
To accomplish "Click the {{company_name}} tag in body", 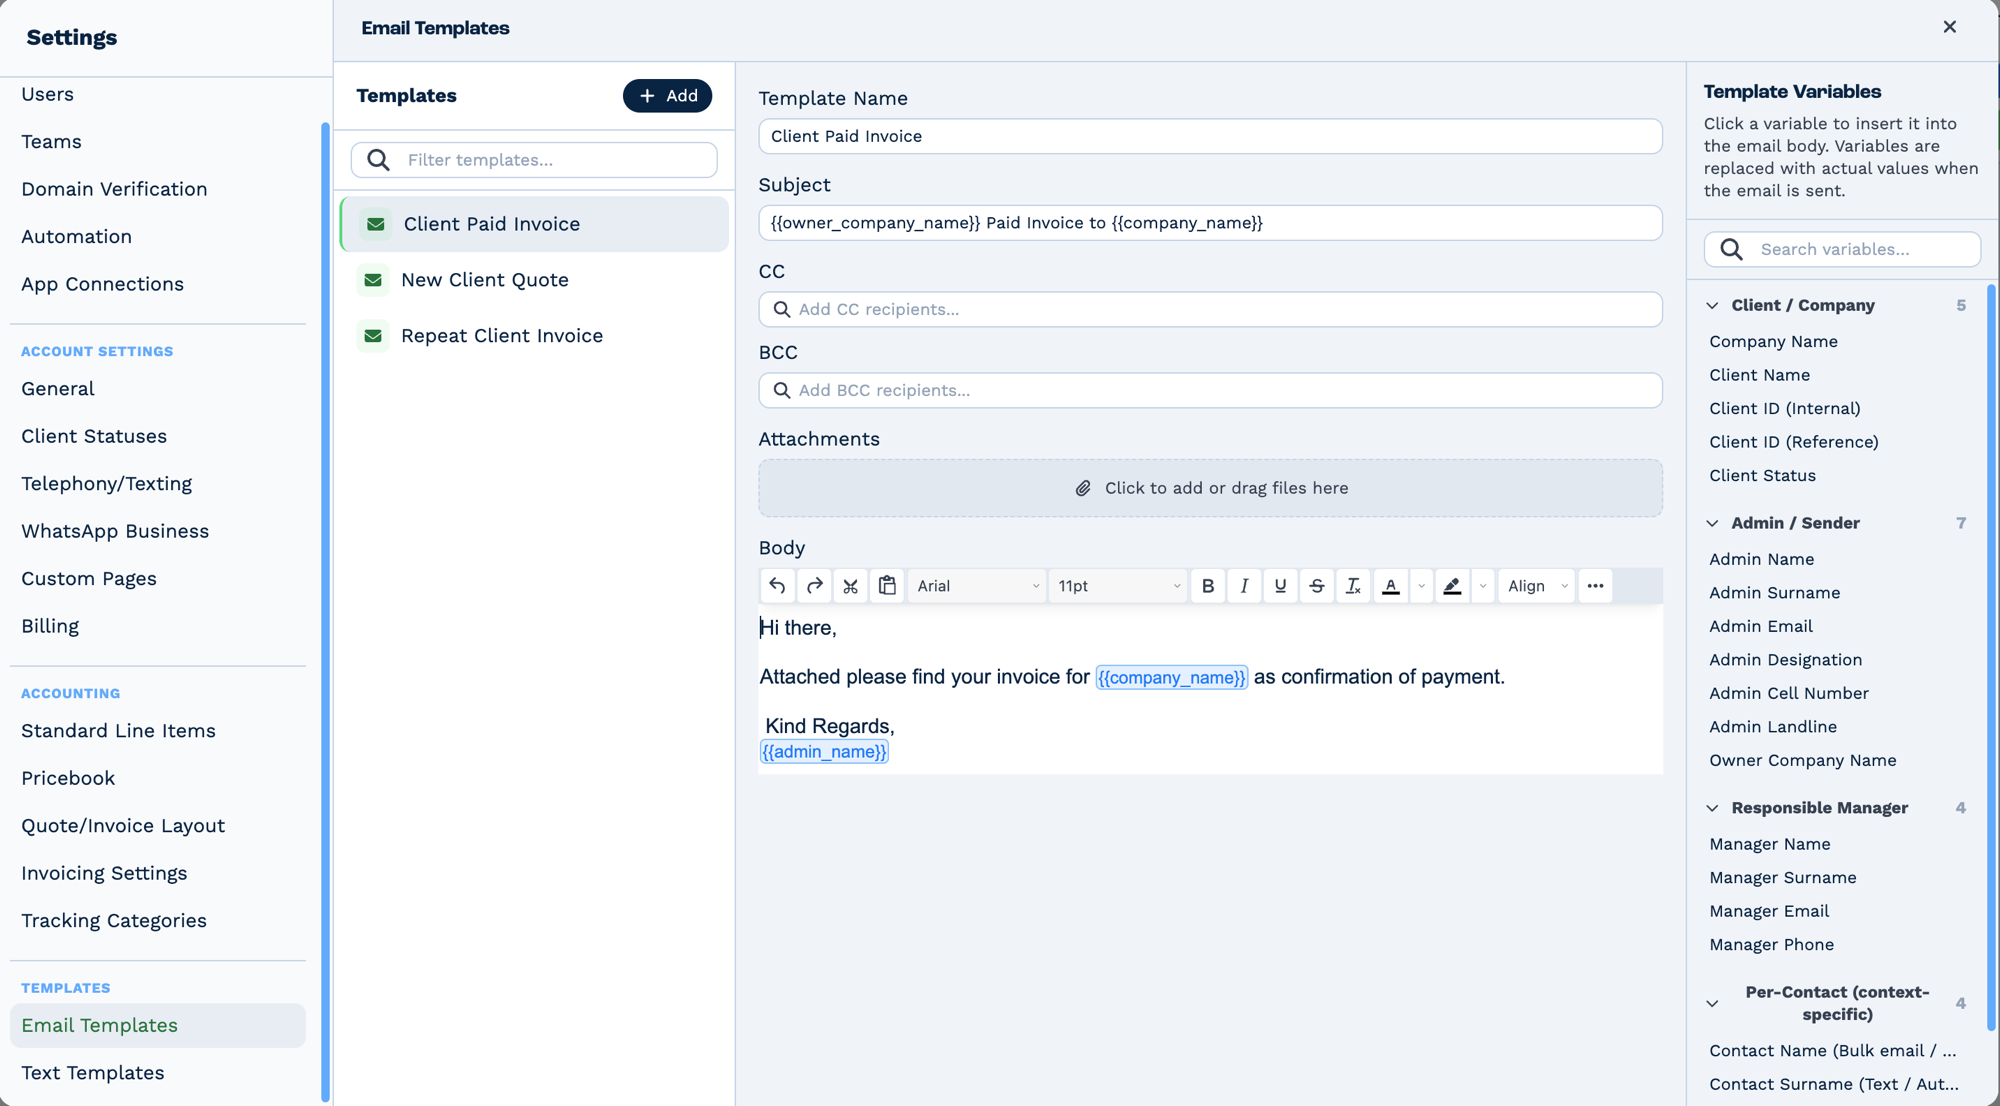I will coord(1171,678).
